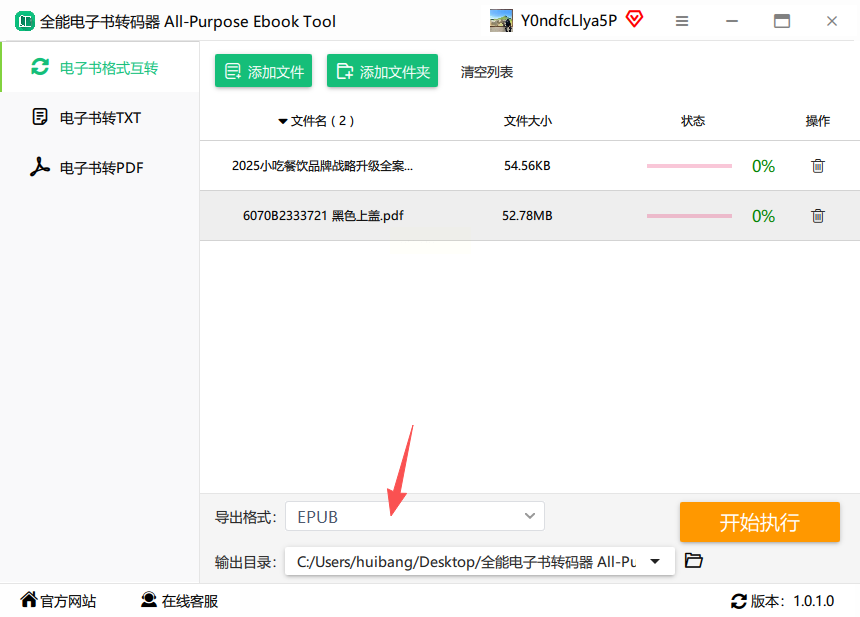860x617 pixels.
Task: Click the orange 开始执行 button
Action: (760, 522)
